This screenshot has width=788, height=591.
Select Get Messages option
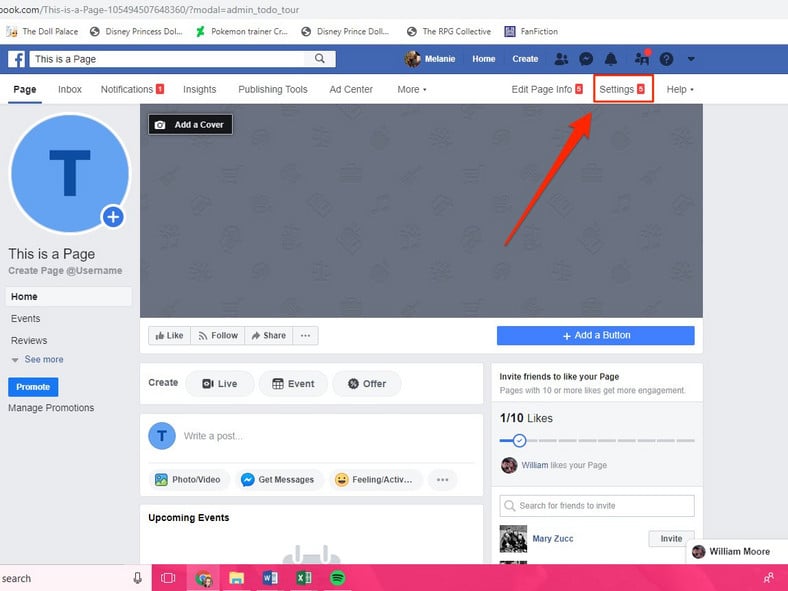(277, 479)
